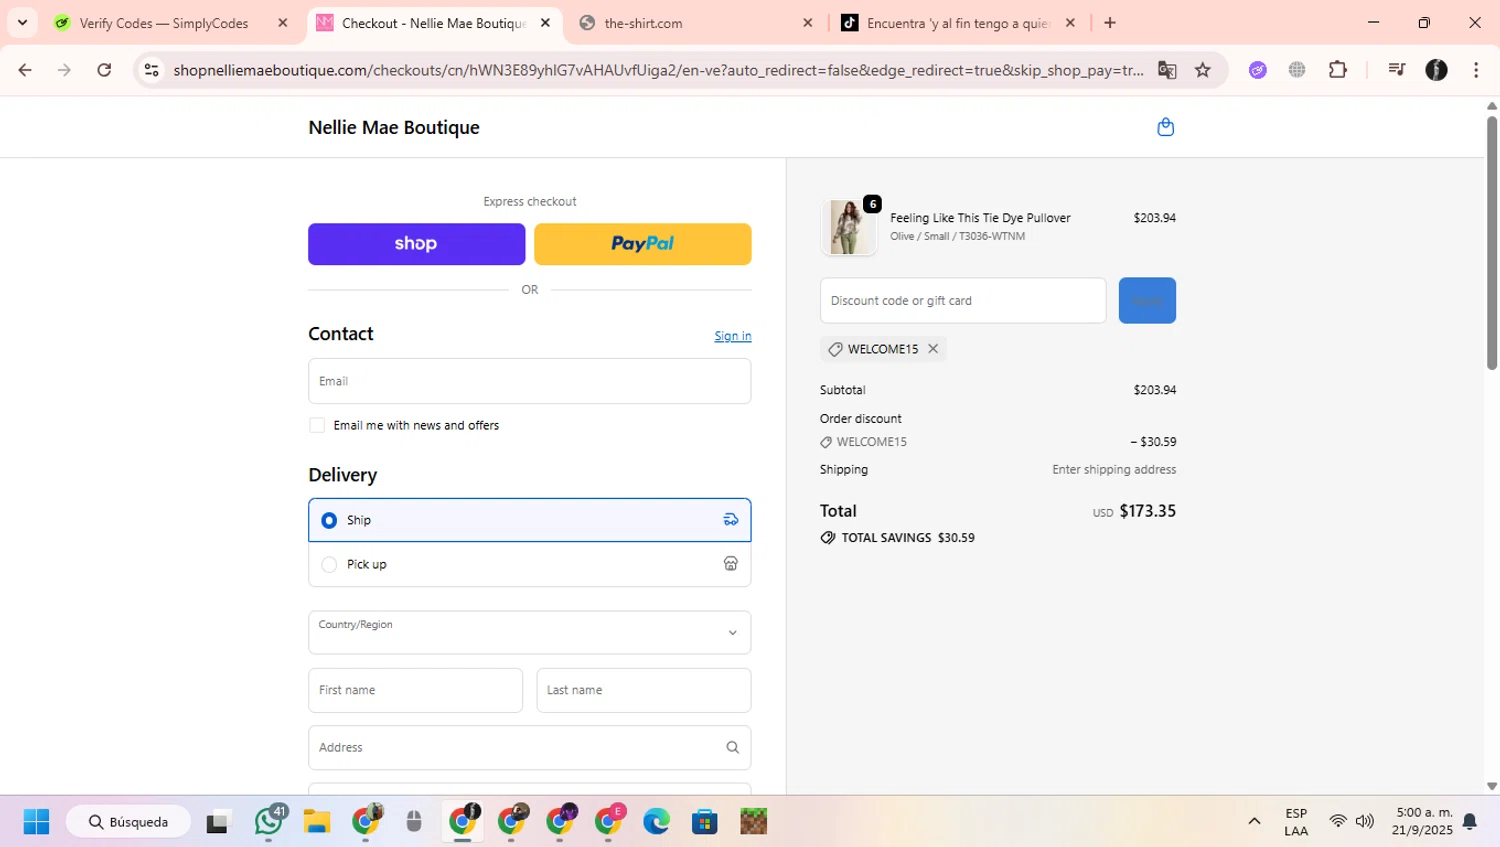This screenshot has width=1500, height=847.
Task: Click the page vertical scrollbar
Action: pyautogui.click(x=1492, y=243)
